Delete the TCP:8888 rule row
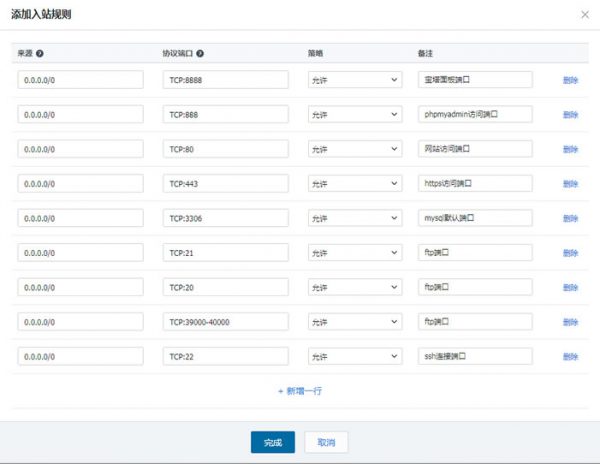600x464 pixels. coord(570,80)
